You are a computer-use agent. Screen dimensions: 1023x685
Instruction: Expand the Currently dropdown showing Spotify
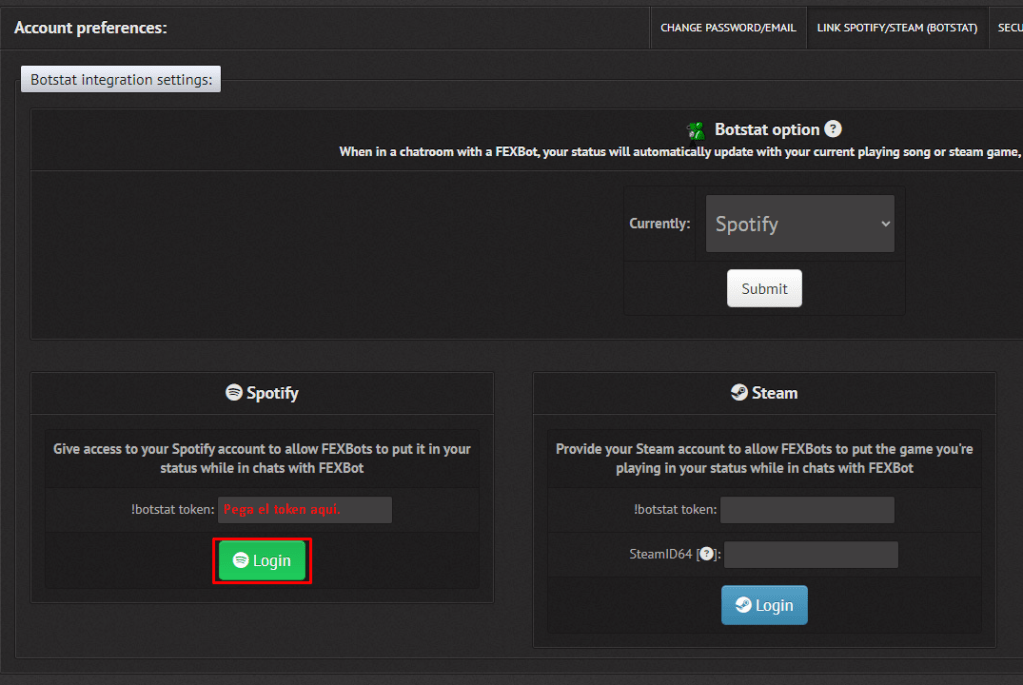tap(799, 224)
